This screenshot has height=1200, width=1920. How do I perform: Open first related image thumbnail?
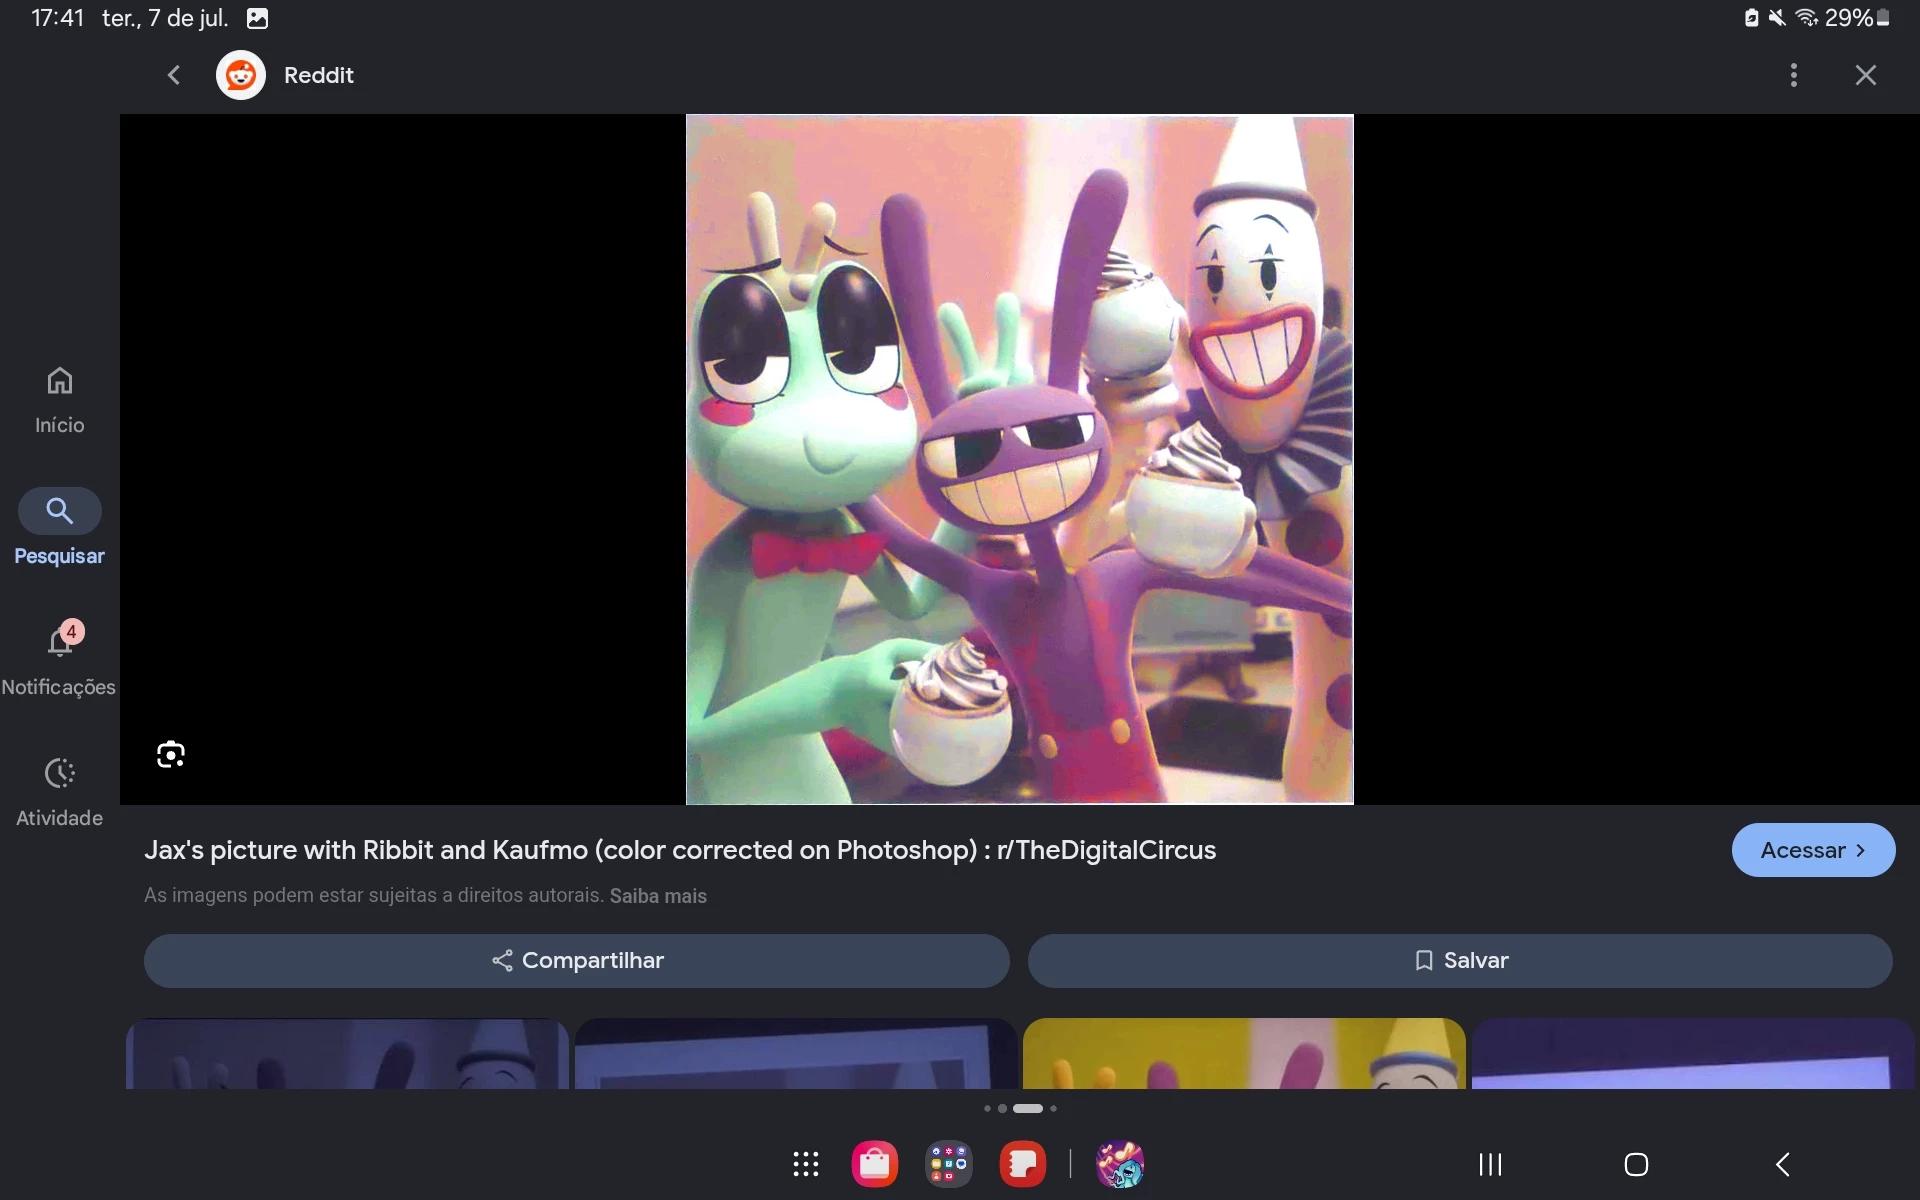tap(347, 1053)
